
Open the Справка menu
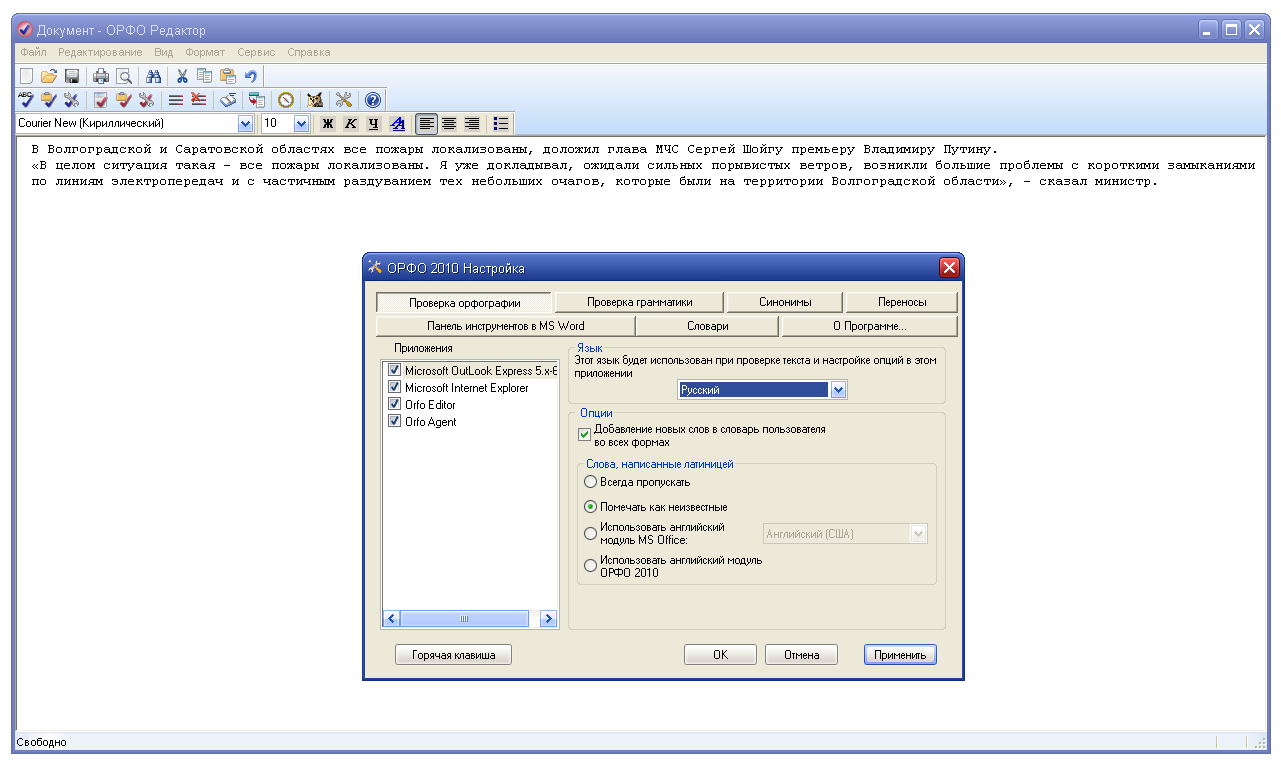(x=309, y=52)
